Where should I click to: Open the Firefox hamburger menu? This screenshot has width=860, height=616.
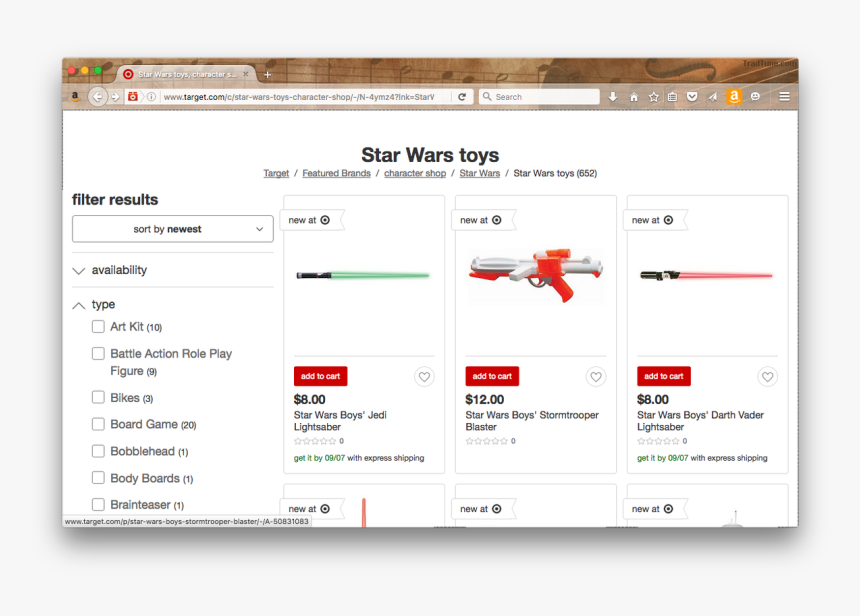[784, 97]
